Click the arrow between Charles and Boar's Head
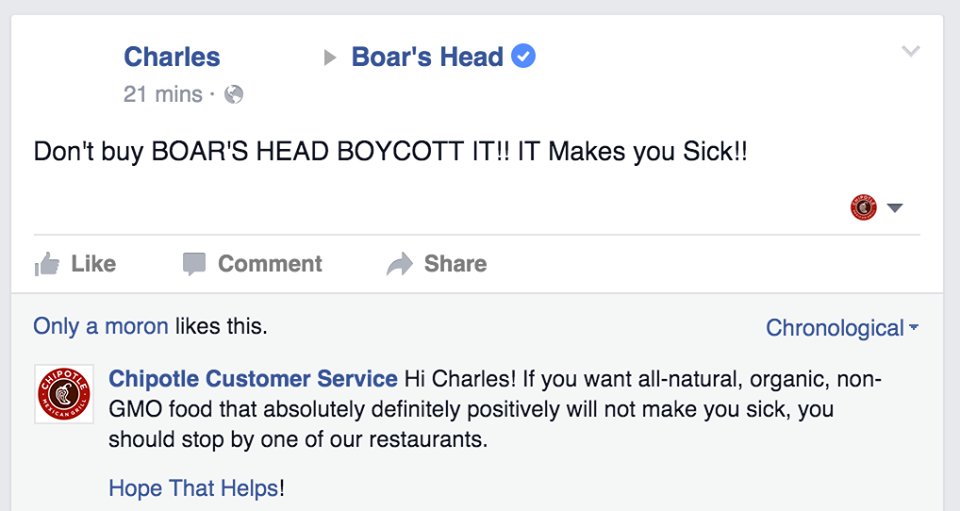960x511 pixels. pyautogui.click(x=330, y=58)
